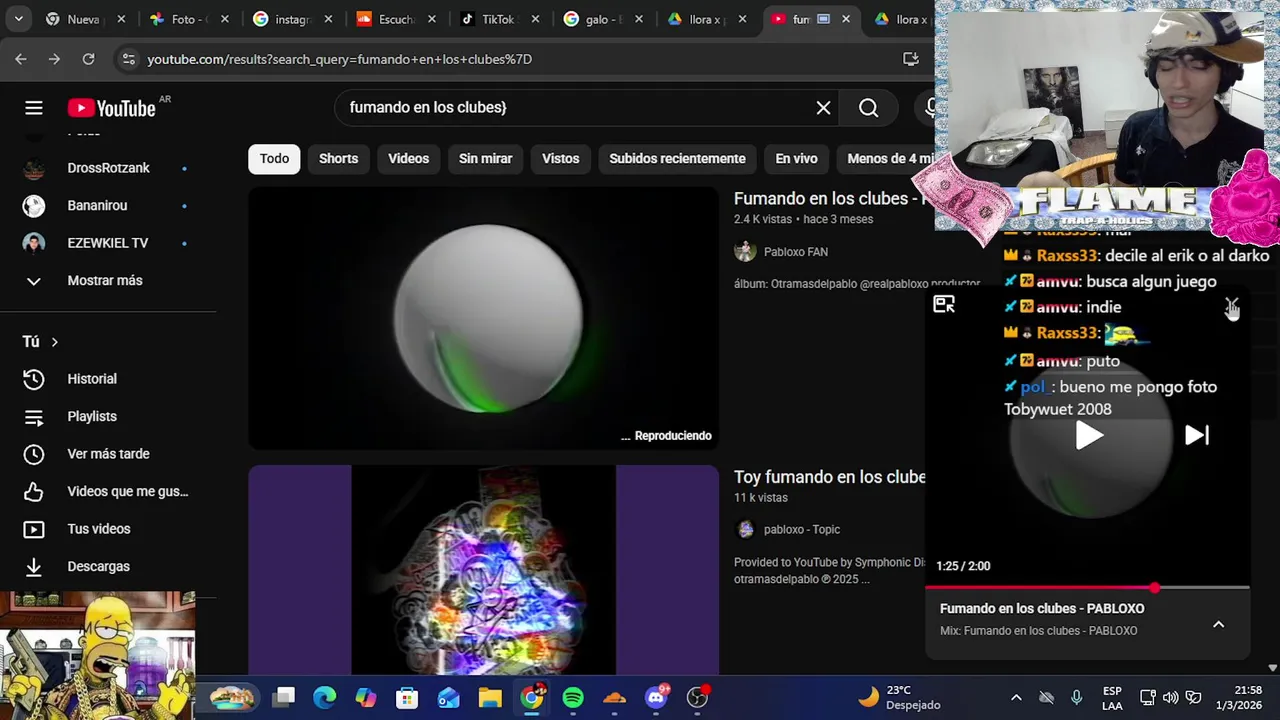The height and width of the screenshot is (720, 1280).
Task: Open the Toy fumando en los clubes title
Action: tap(830, 477)
